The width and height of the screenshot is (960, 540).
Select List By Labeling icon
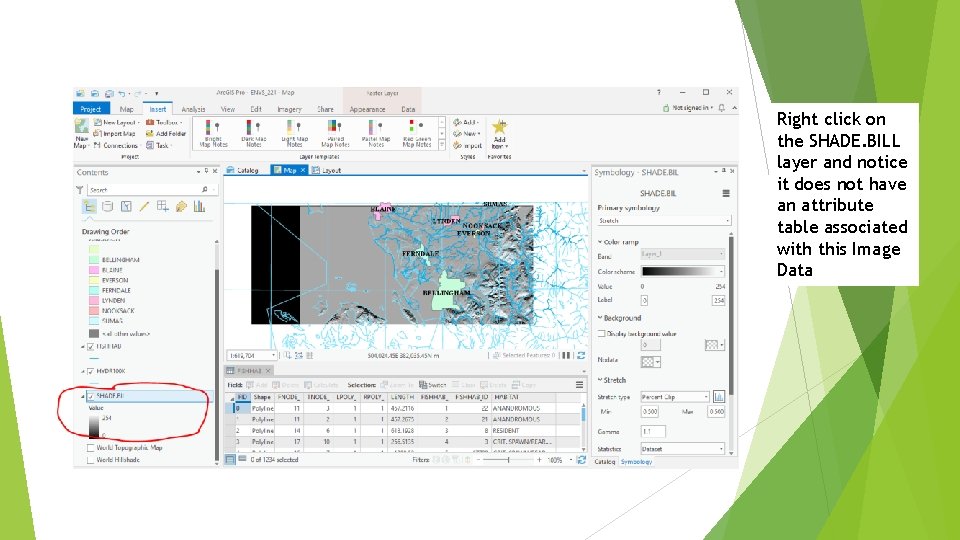tap(181, 207)
